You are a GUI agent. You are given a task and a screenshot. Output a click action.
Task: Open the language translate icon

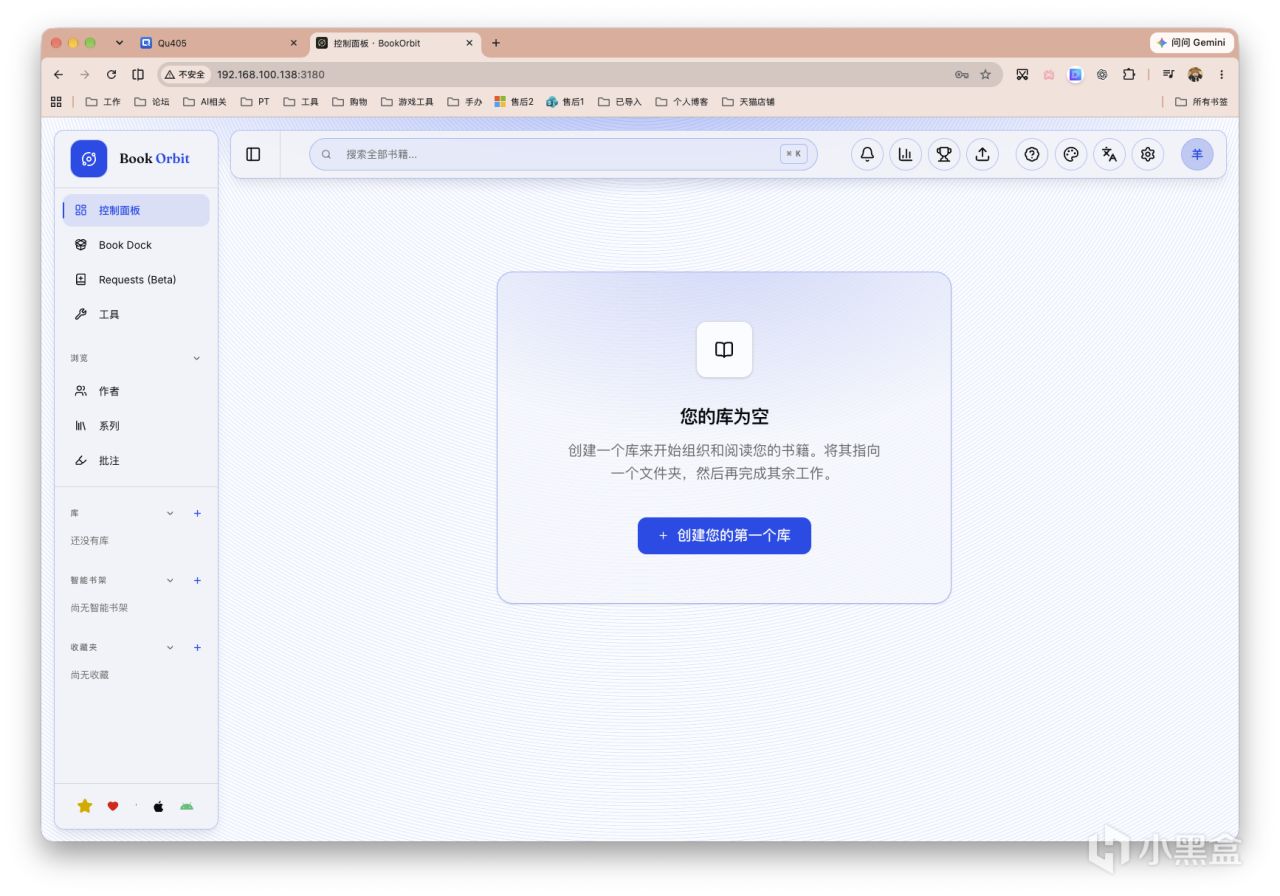1109,154
